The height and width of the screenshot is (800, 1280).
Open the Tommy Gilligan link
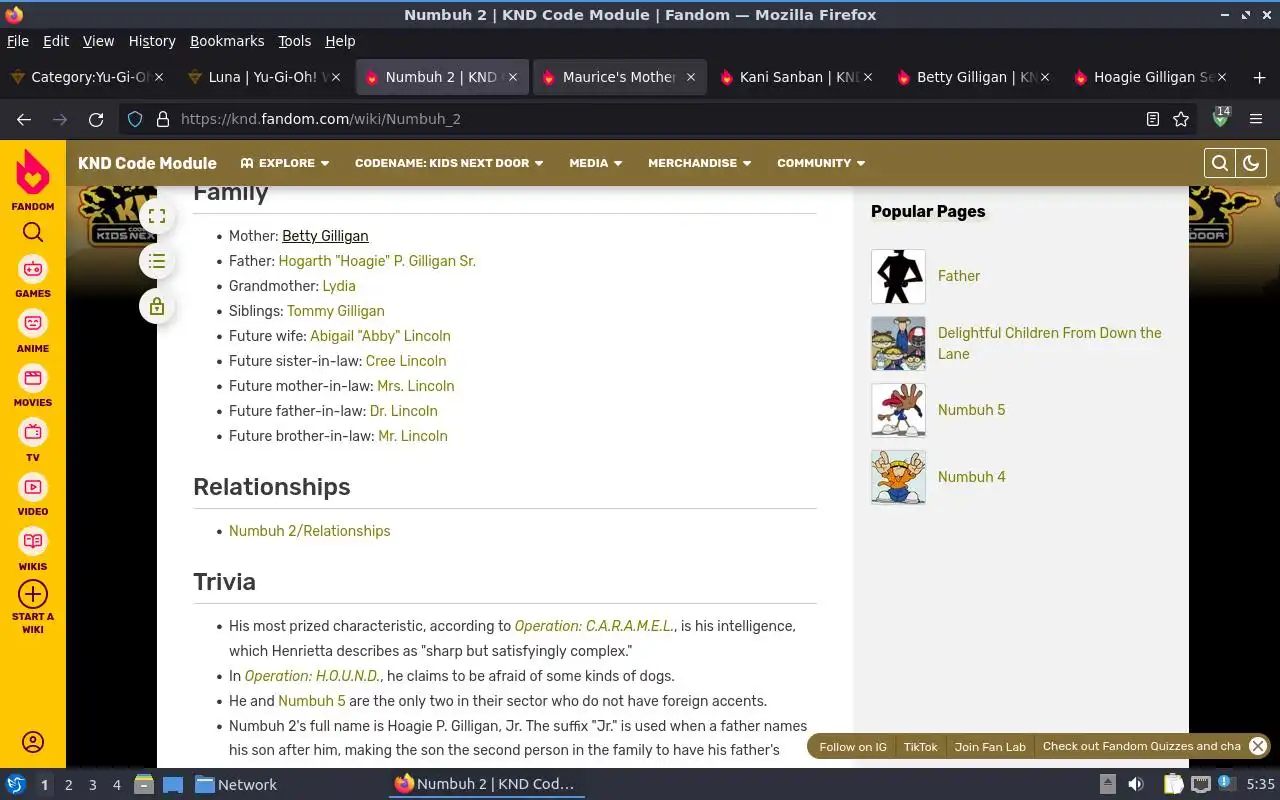(336, 311)
